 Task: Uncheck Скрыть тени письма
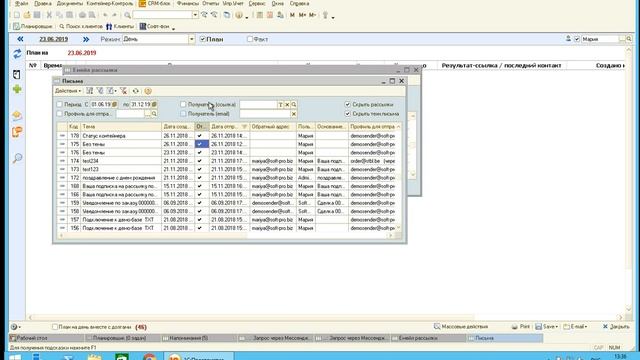click(348, 113)
